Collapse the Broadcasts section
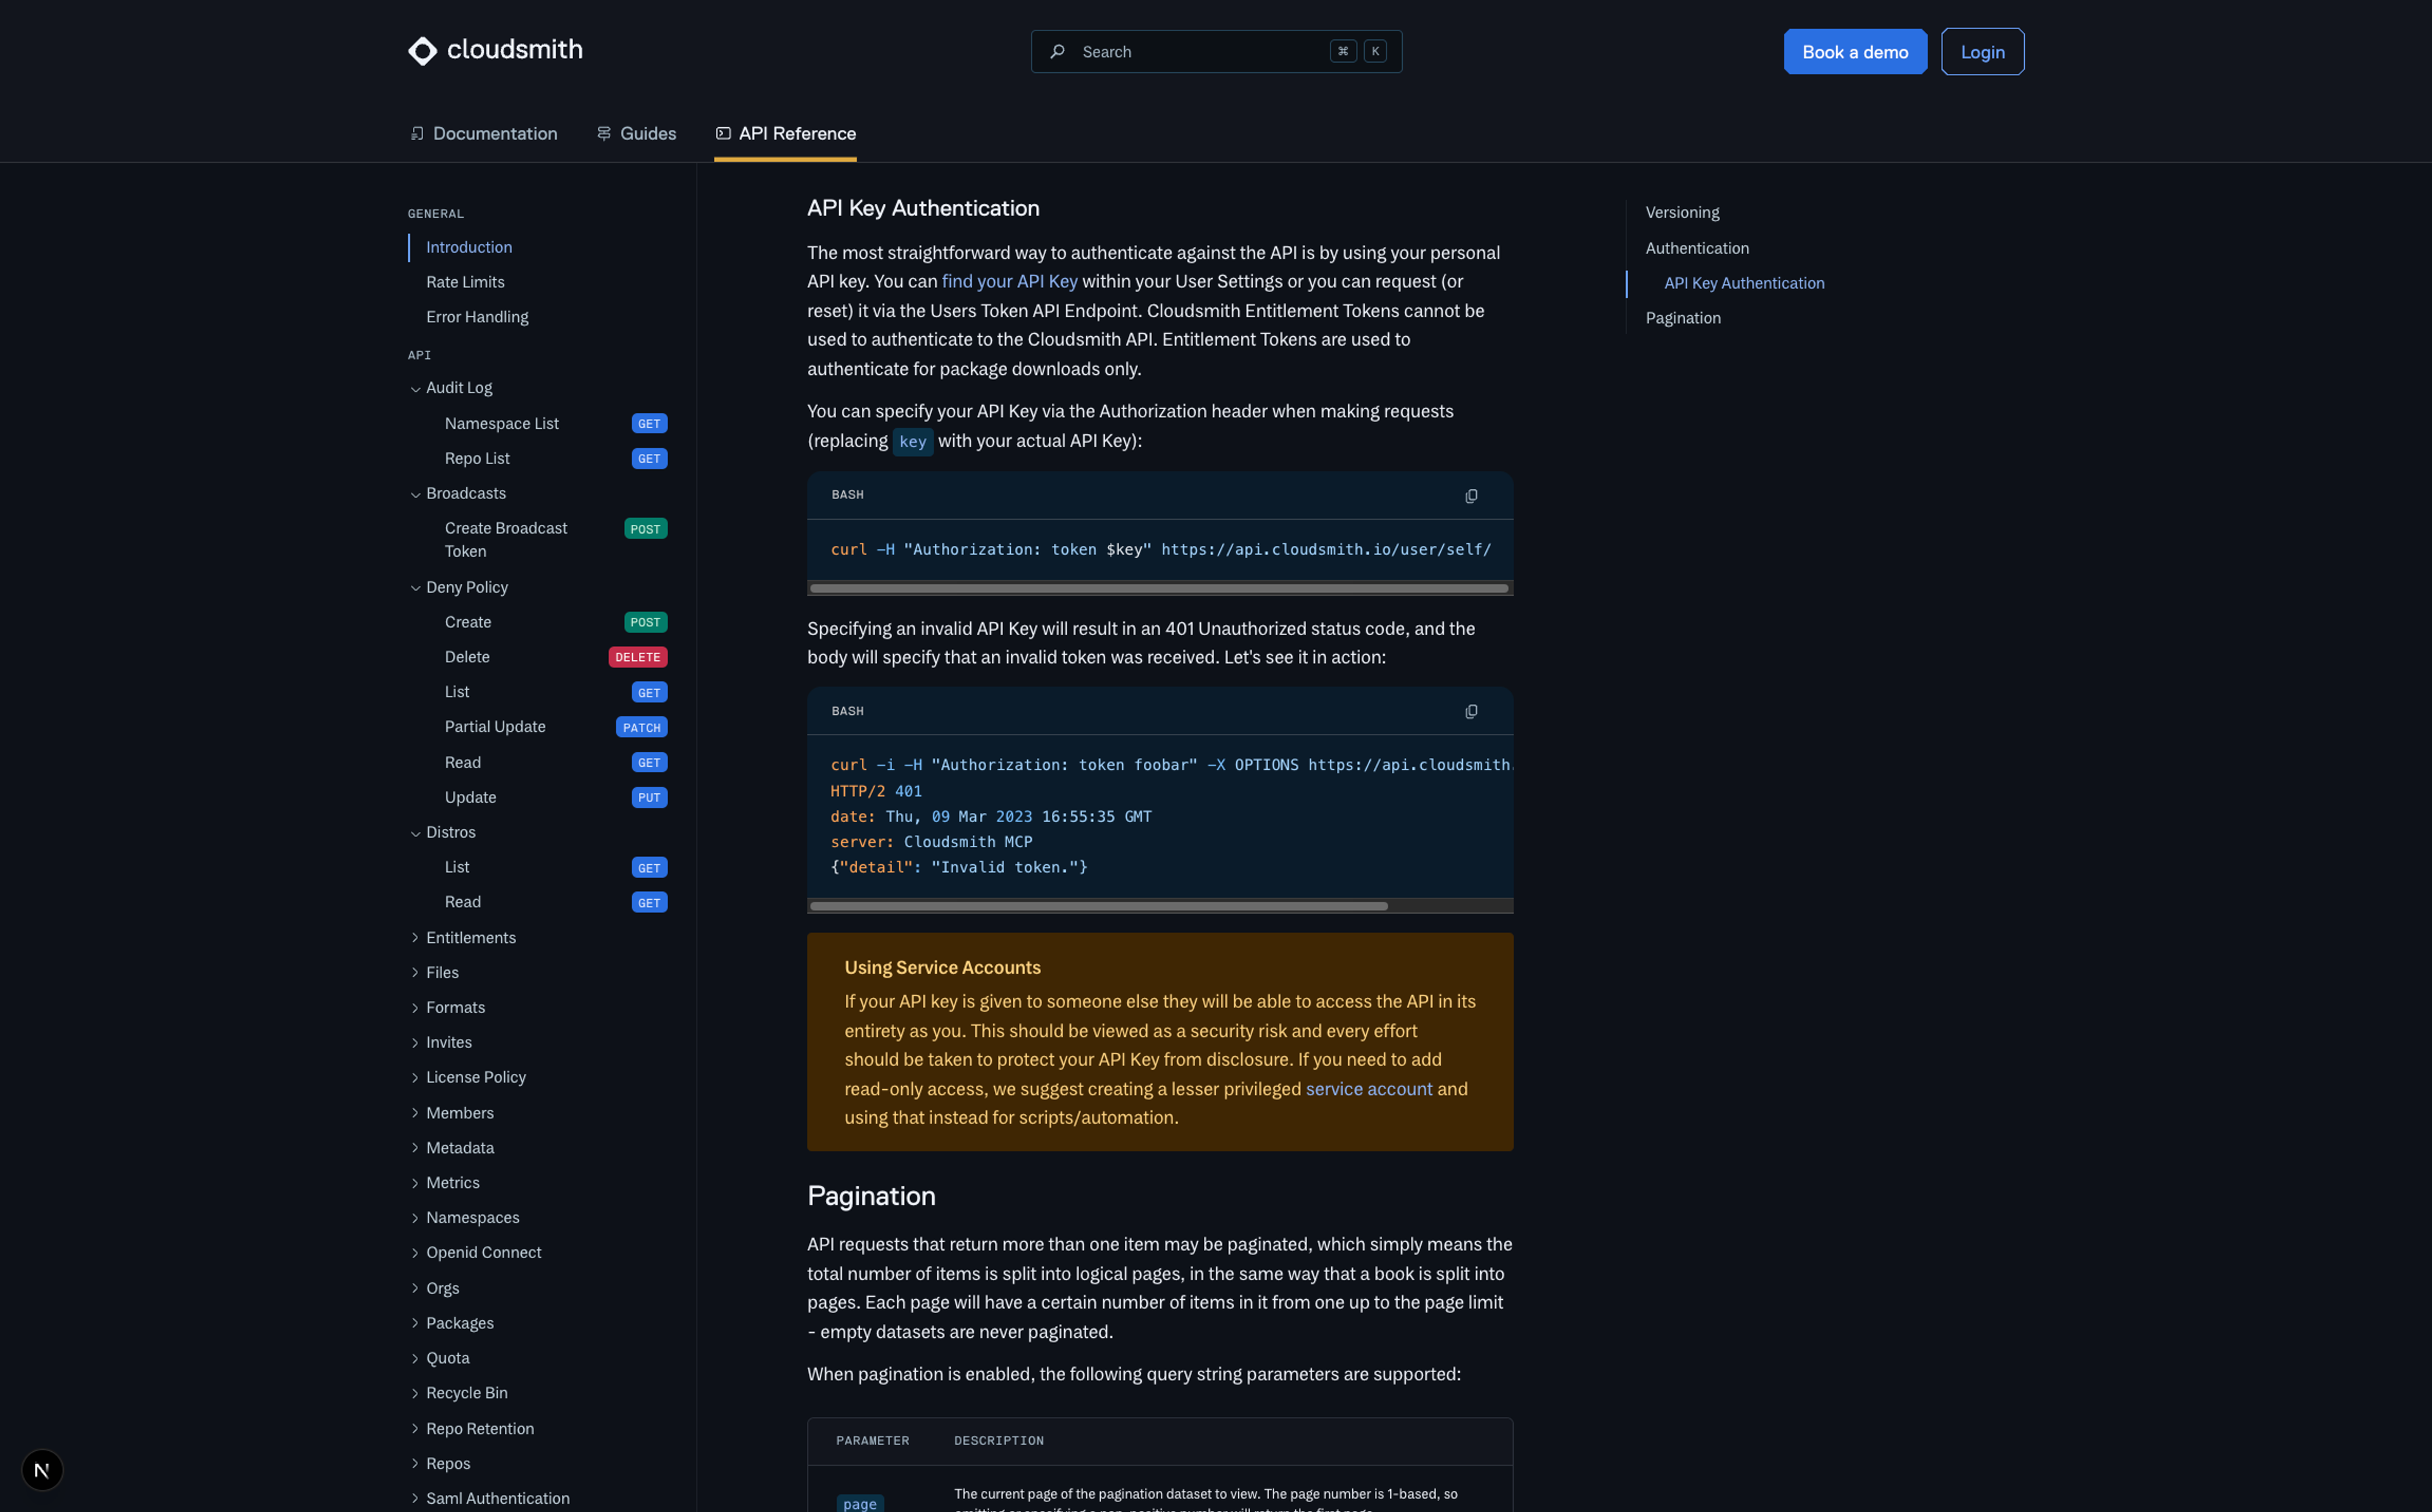The width and height of the screenshot is (2432, 1512). [457, 493]
